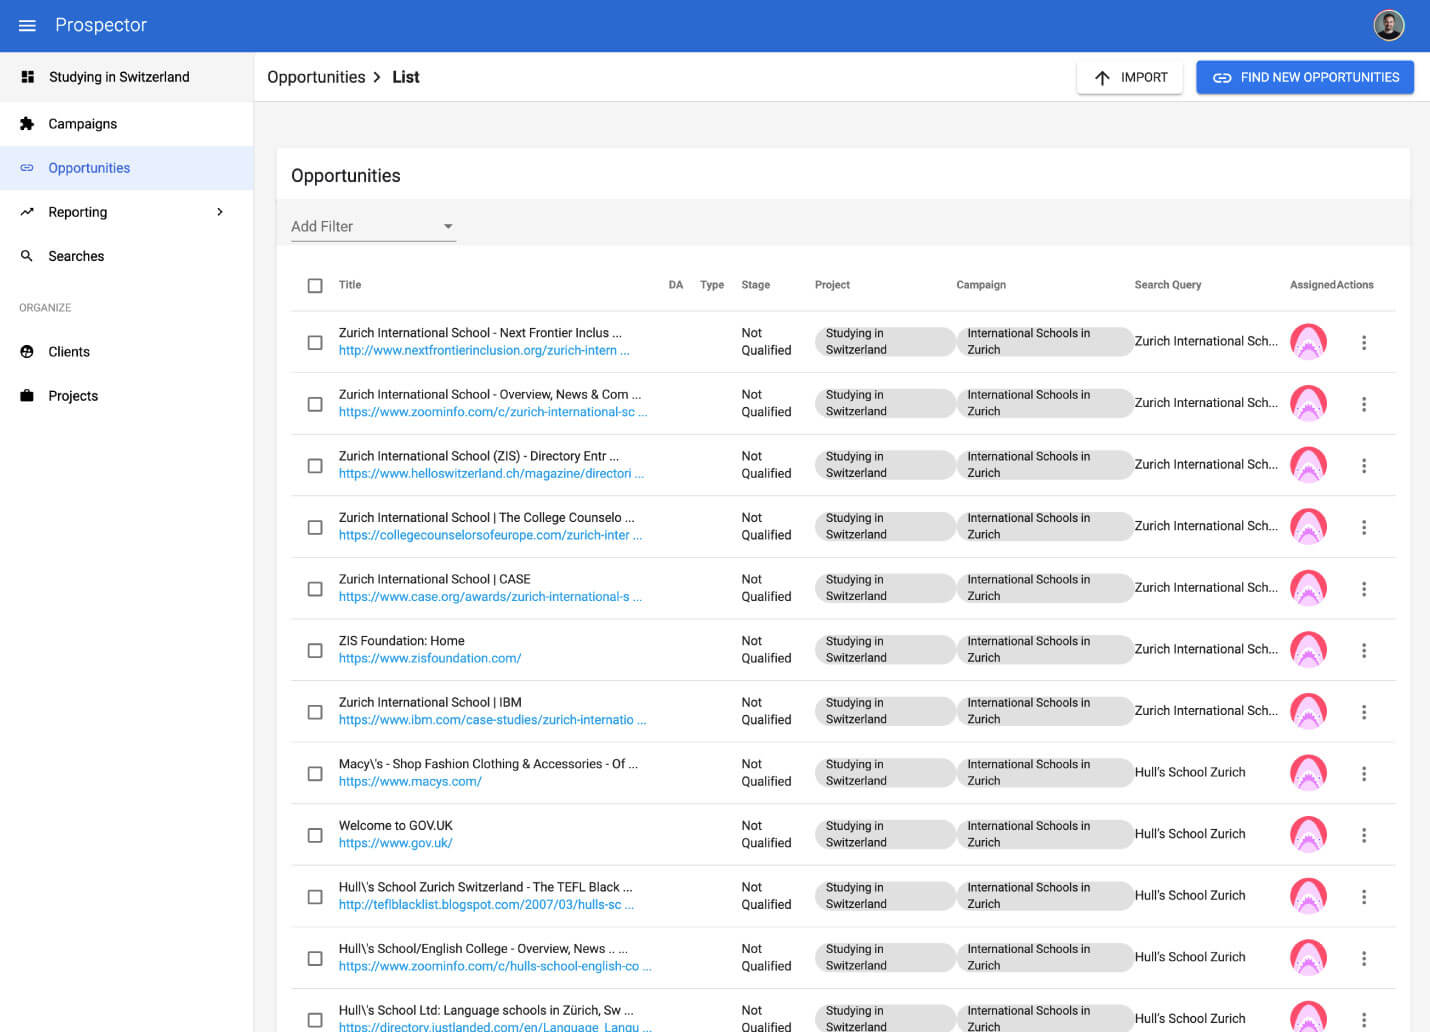Click the Project column header

point(832,285)
